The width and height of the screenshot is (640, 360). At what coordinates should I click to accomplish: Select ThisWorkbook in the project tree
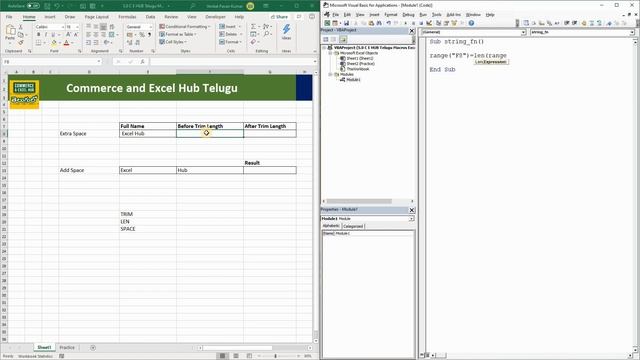(x=358, y=69)
